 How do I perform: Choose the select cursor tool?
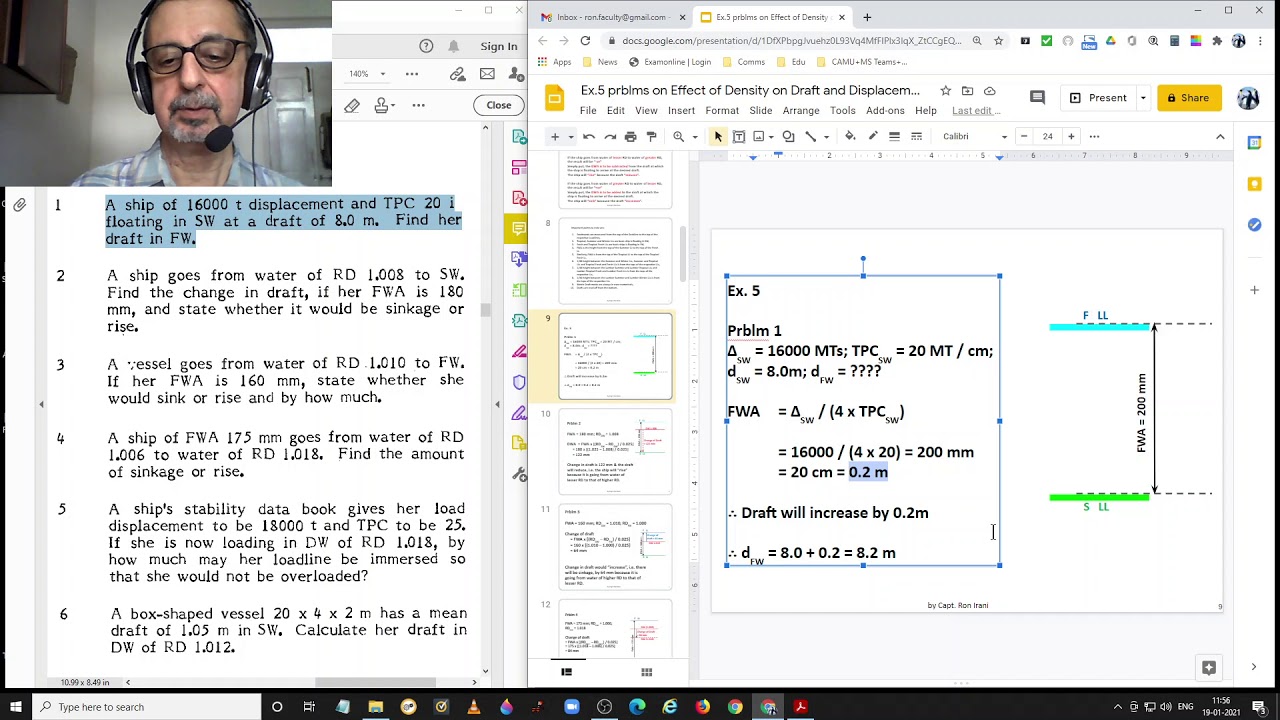718,136
